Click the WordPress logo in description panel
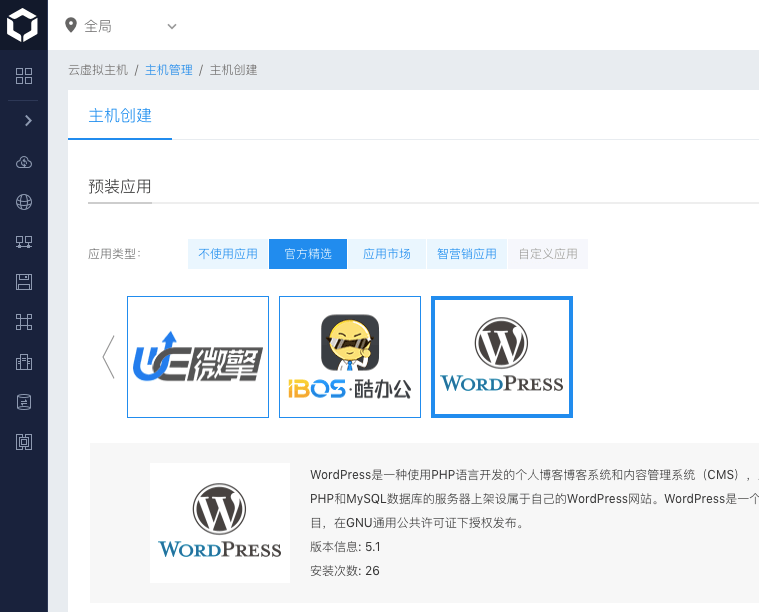Screen dimensions: 759x612 pyautogui.click(x=220, y=522)
